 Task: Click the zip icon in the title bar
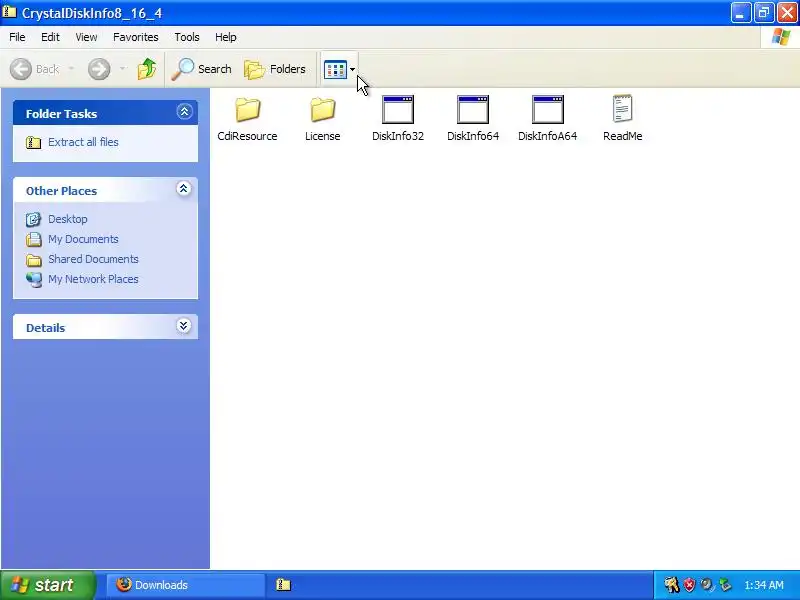(x=9, y=12)
